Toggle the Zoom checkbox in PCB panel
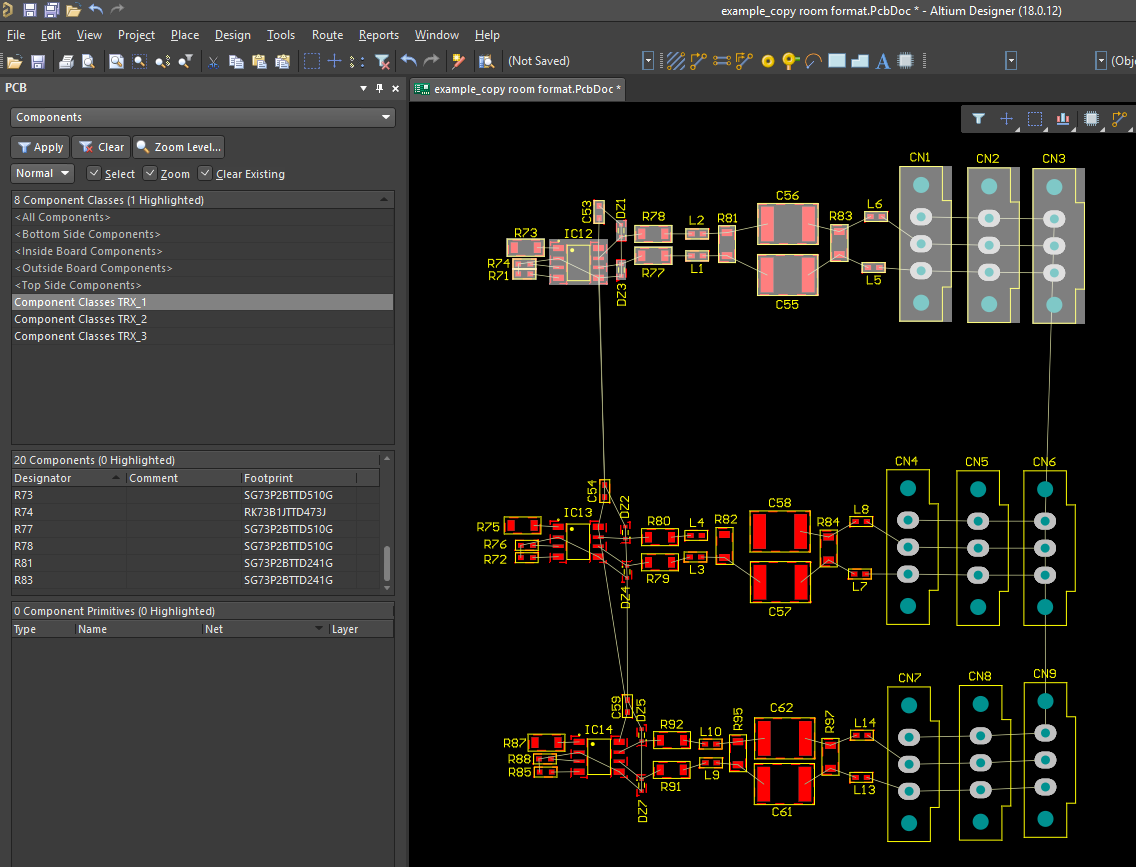The image size is (1136, 867). point(149,174)
